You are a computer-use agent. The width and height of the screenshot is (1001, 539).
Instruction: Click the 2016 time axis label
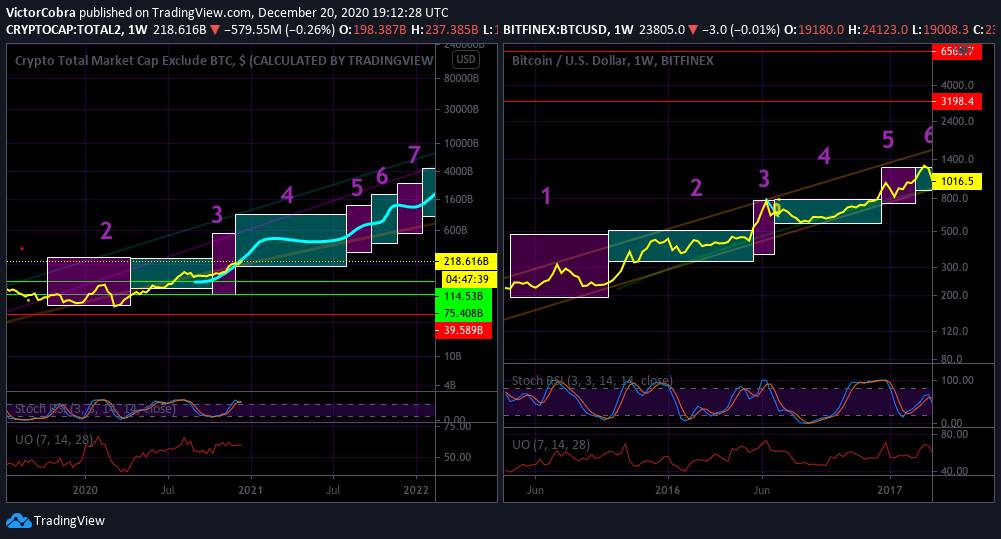click(668, 490)
